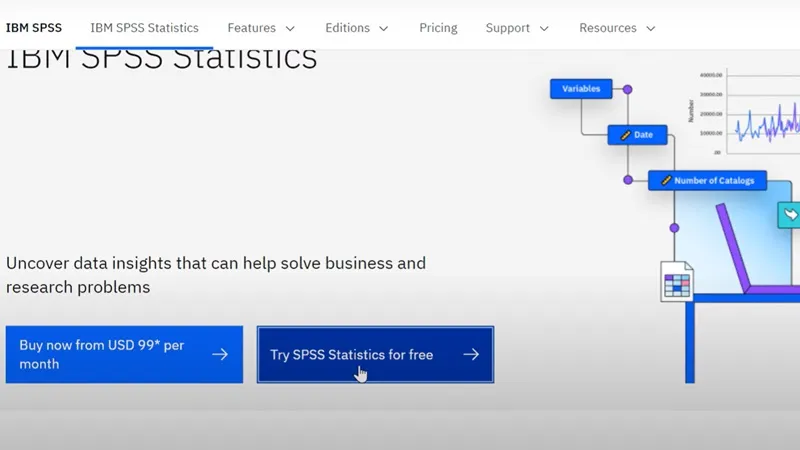
Task: Select the Variables node in the diagram
Action: [581, 89]
